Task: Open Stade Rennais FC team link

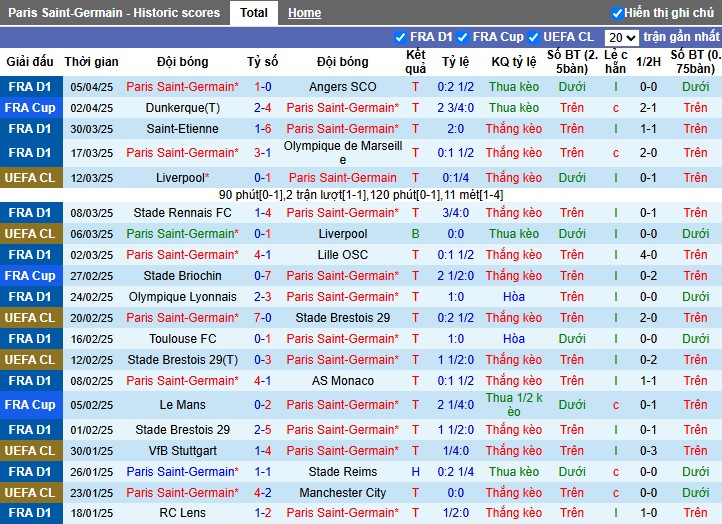Action: 182,213
